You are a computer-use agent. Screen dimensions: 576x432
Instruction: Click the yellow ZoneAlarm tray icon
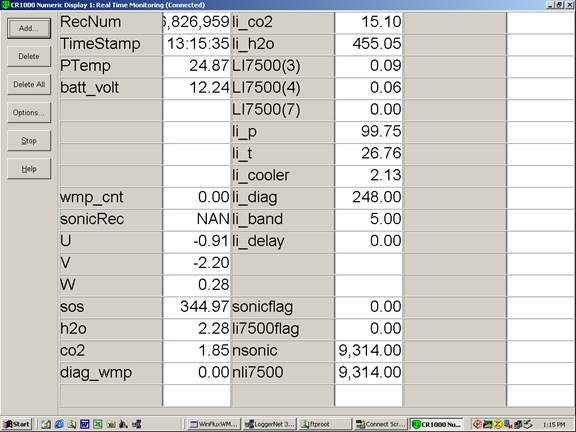(x=498, y=424)
